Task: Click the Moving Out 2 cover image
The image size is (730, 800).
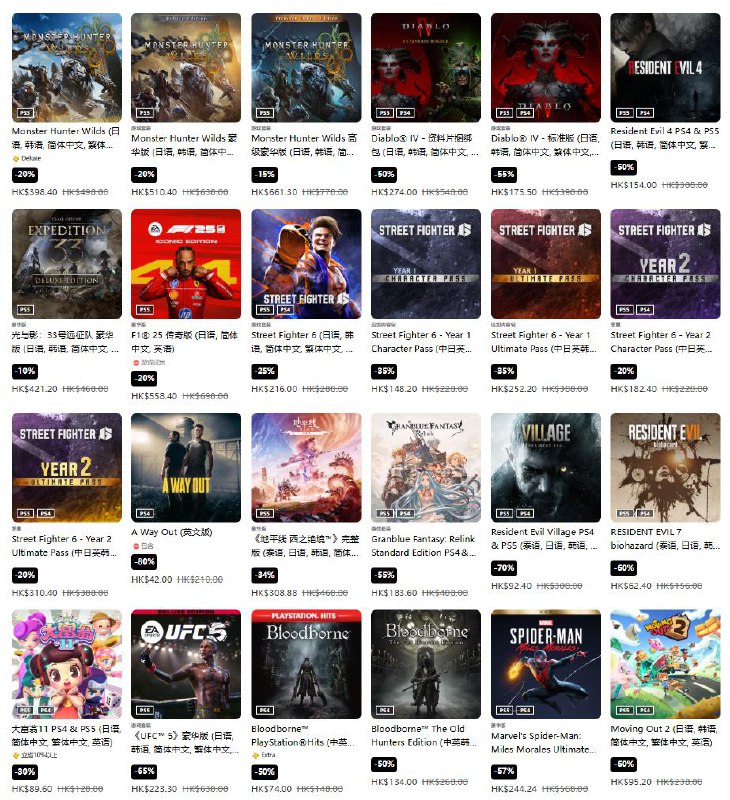Action: point(665,664)
